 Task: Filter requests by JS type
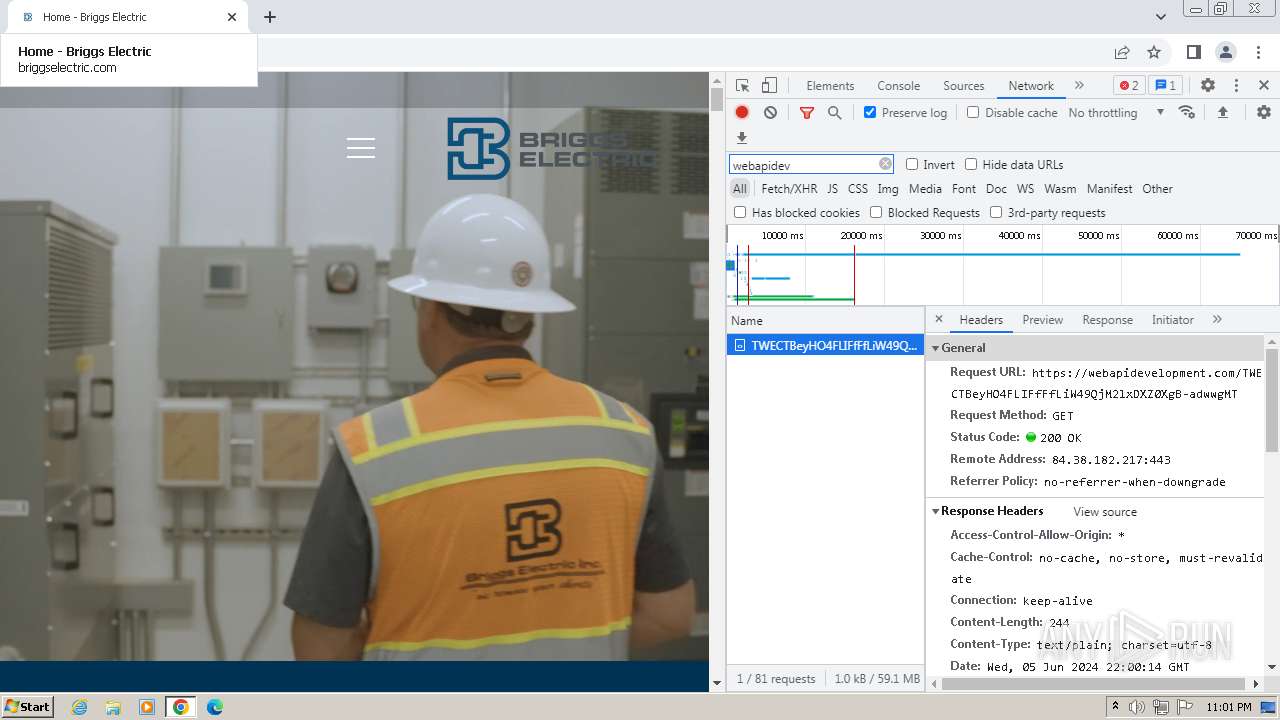point(832,189)
